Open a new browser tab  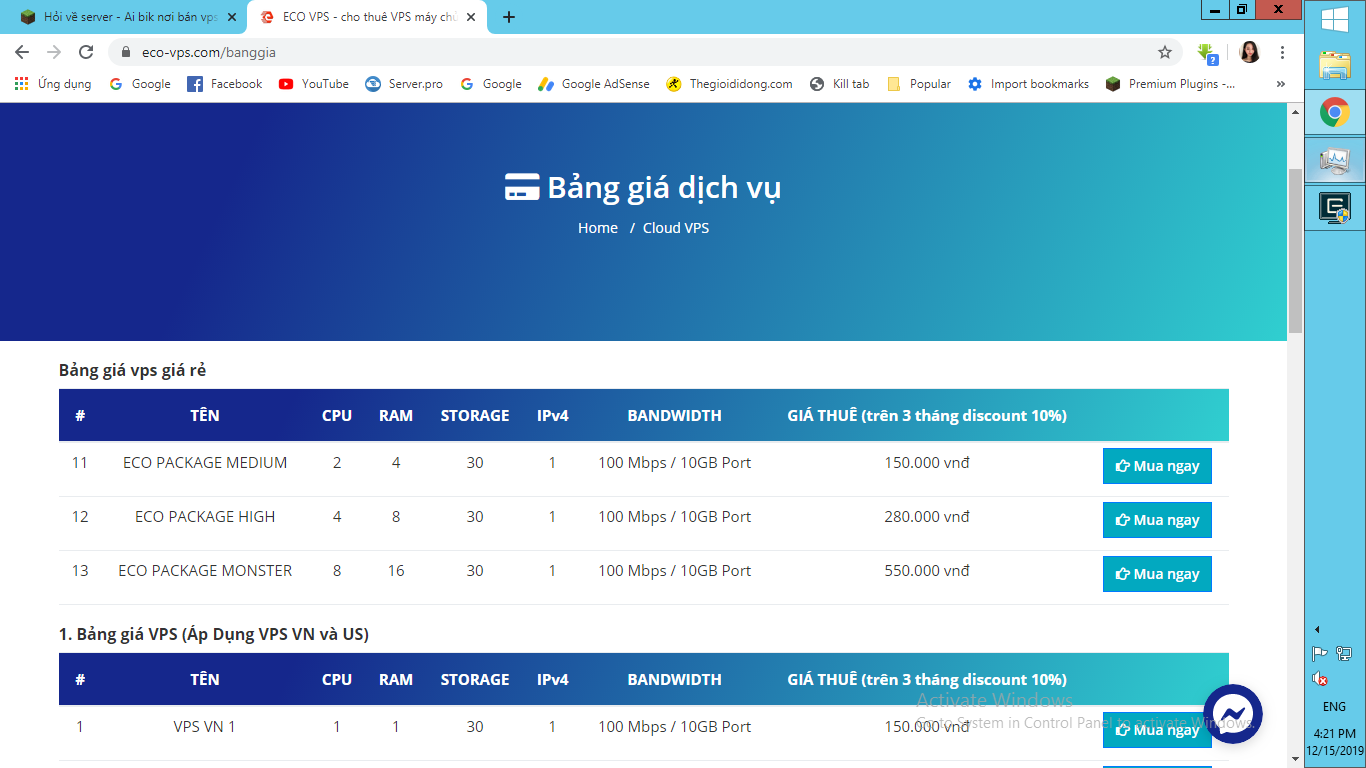(509, 17)
